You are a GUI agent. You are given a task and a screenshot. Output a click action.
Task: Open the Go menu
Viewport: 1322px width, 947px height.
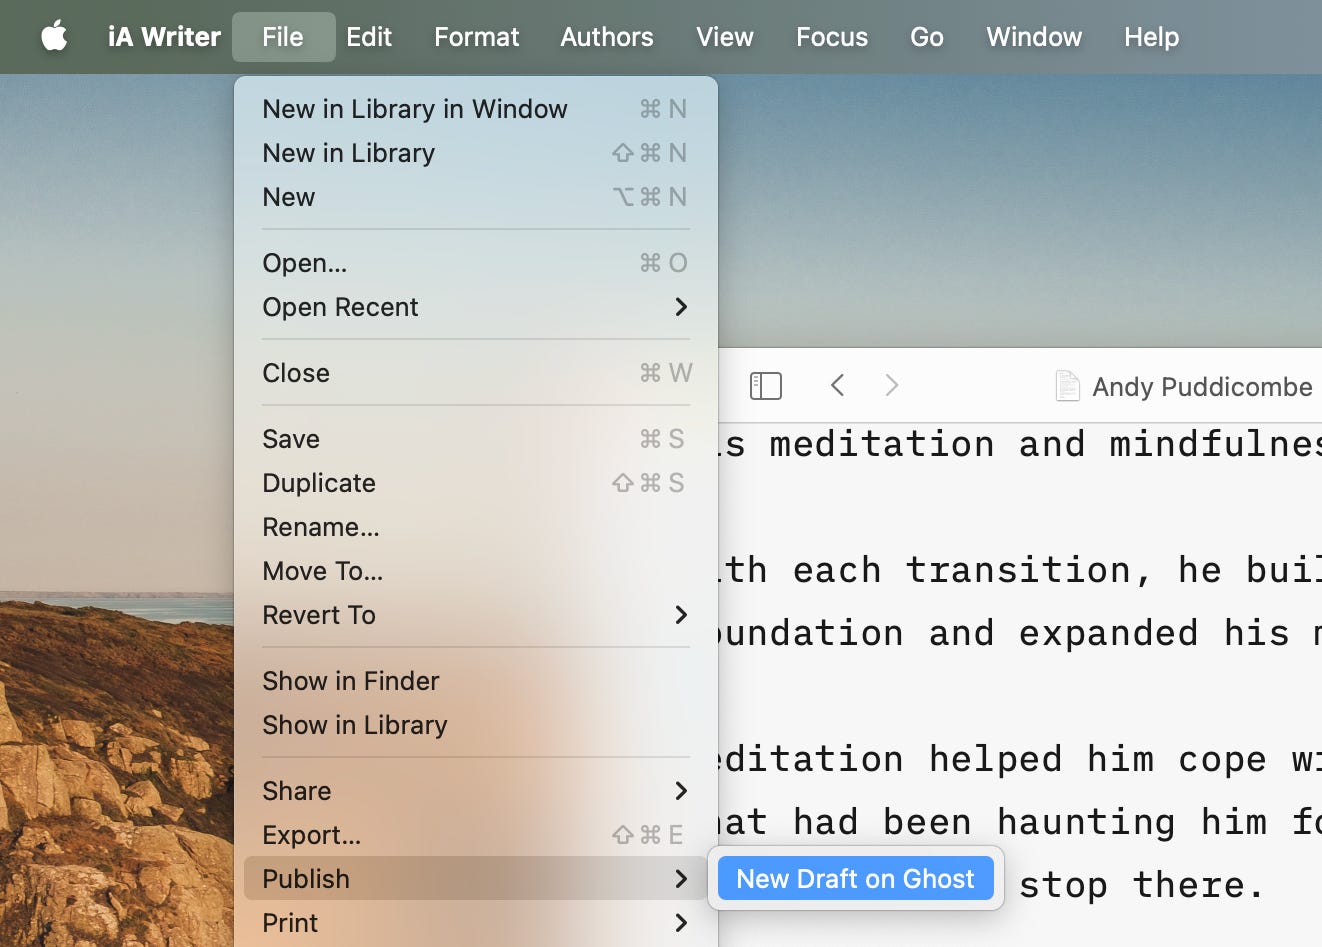(927, 37)
